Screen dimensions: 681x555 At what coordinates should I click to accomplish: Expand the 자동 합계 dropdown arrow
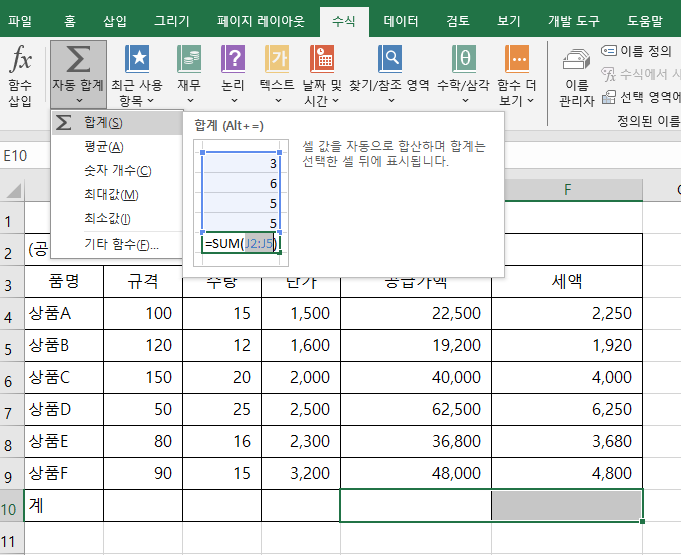[79, 101]
